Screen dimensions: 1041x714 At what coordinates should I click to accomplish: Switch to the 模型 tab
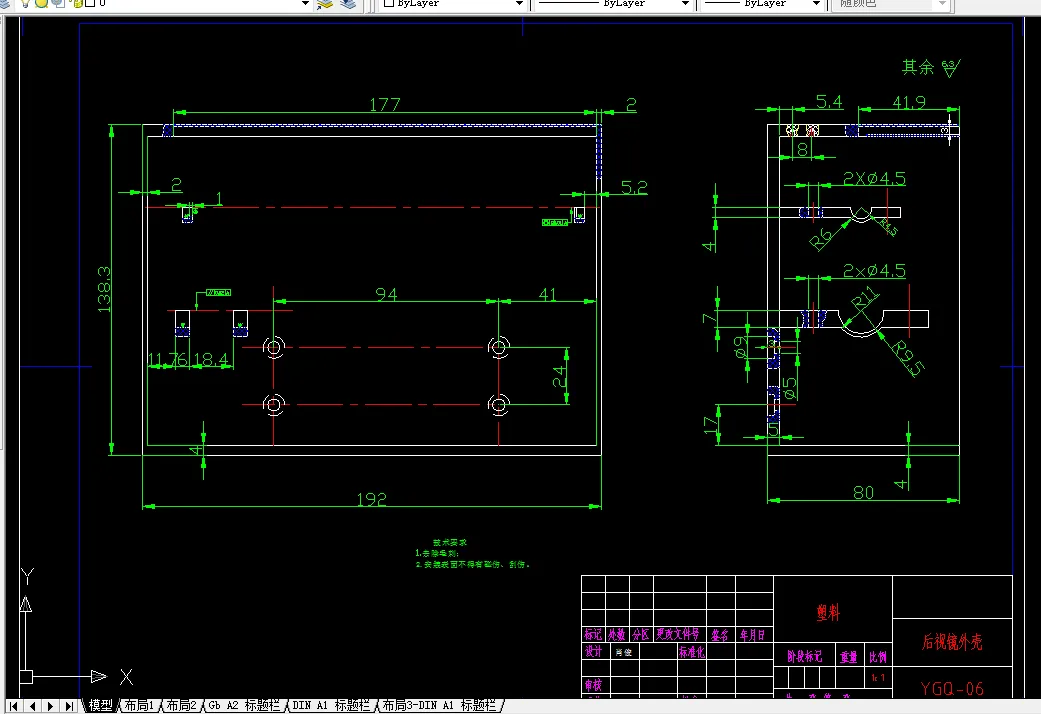[100, 705]
